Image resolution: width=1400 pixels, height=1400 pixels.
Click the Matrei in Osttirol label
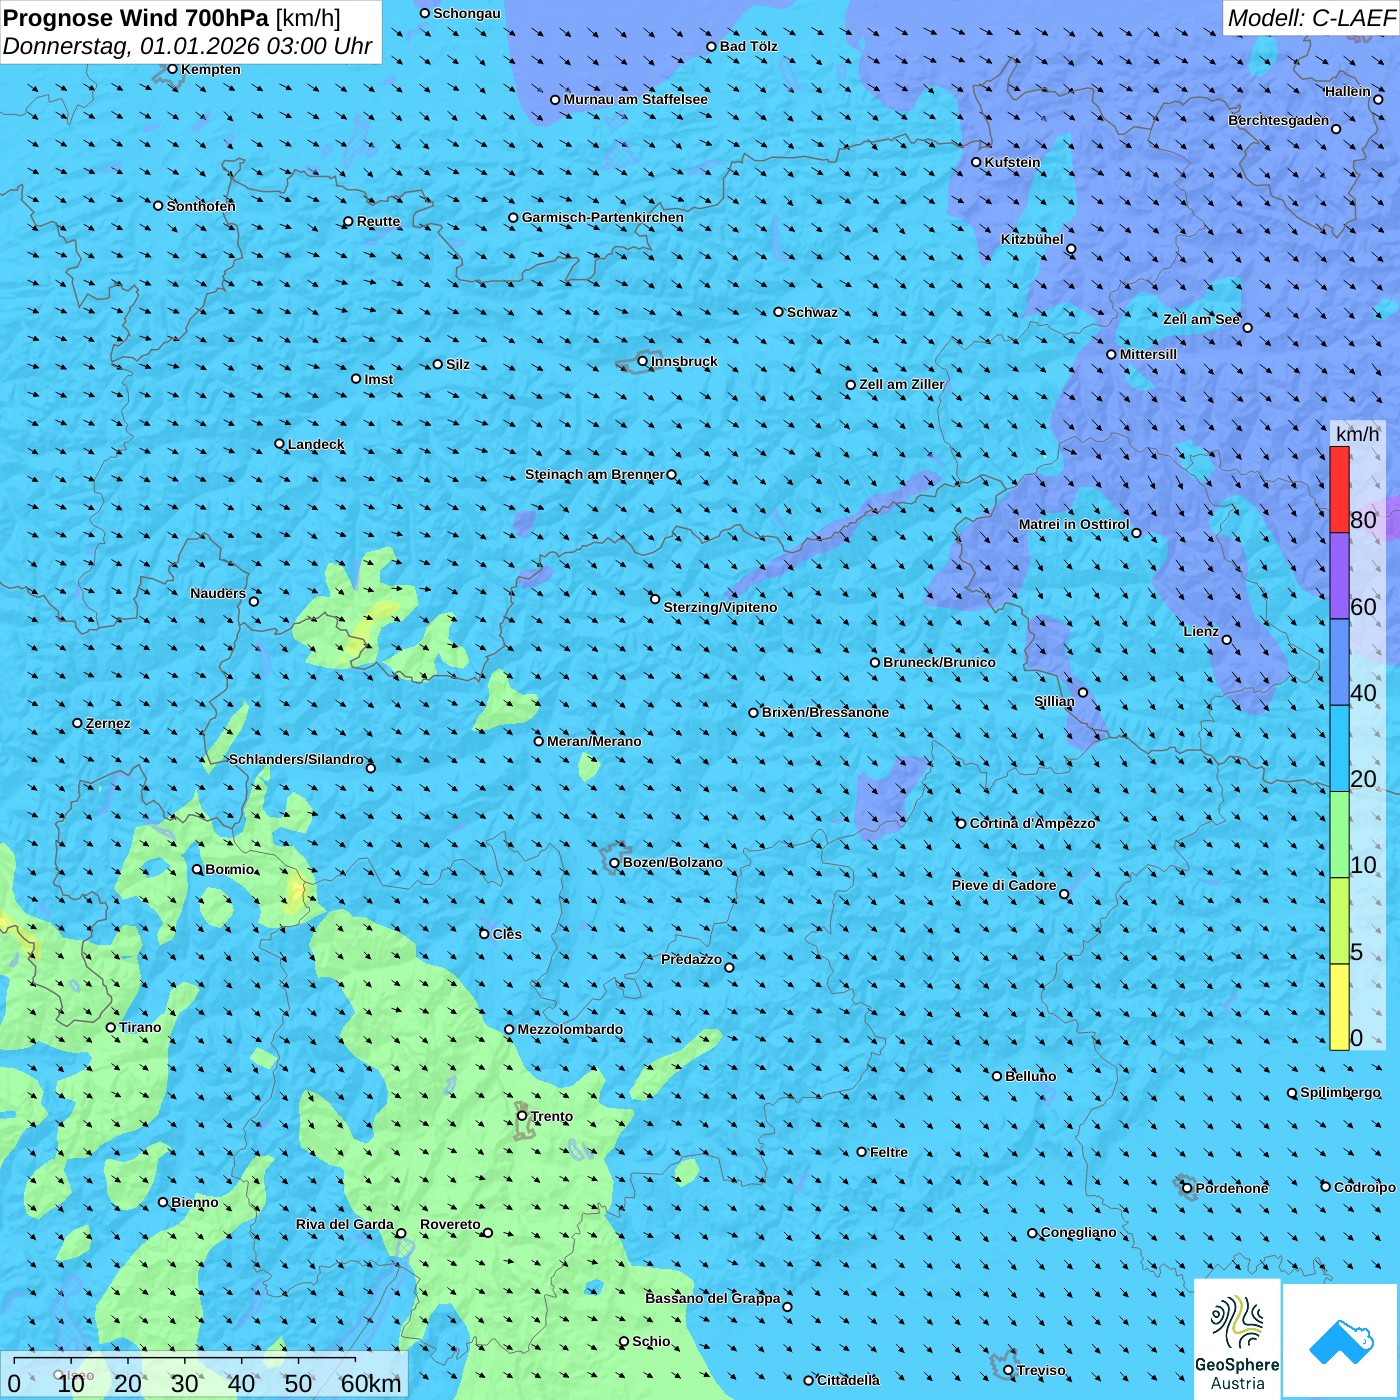point(1074,524)
